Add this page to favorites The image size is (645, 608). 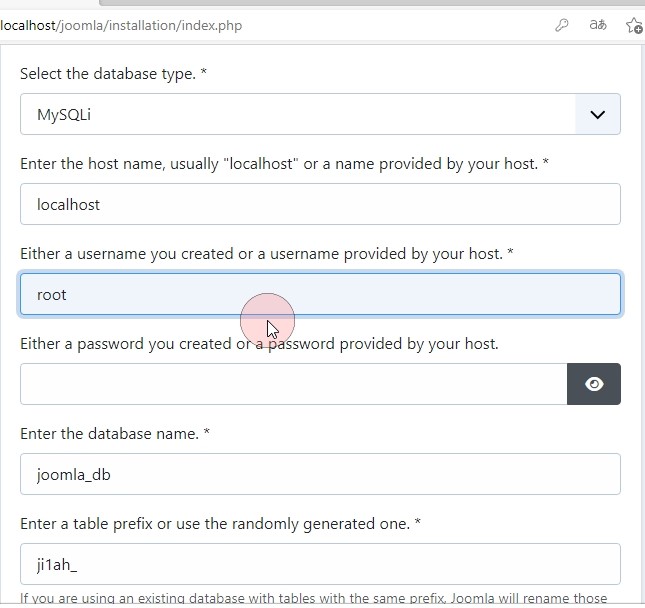coord(633,25)
